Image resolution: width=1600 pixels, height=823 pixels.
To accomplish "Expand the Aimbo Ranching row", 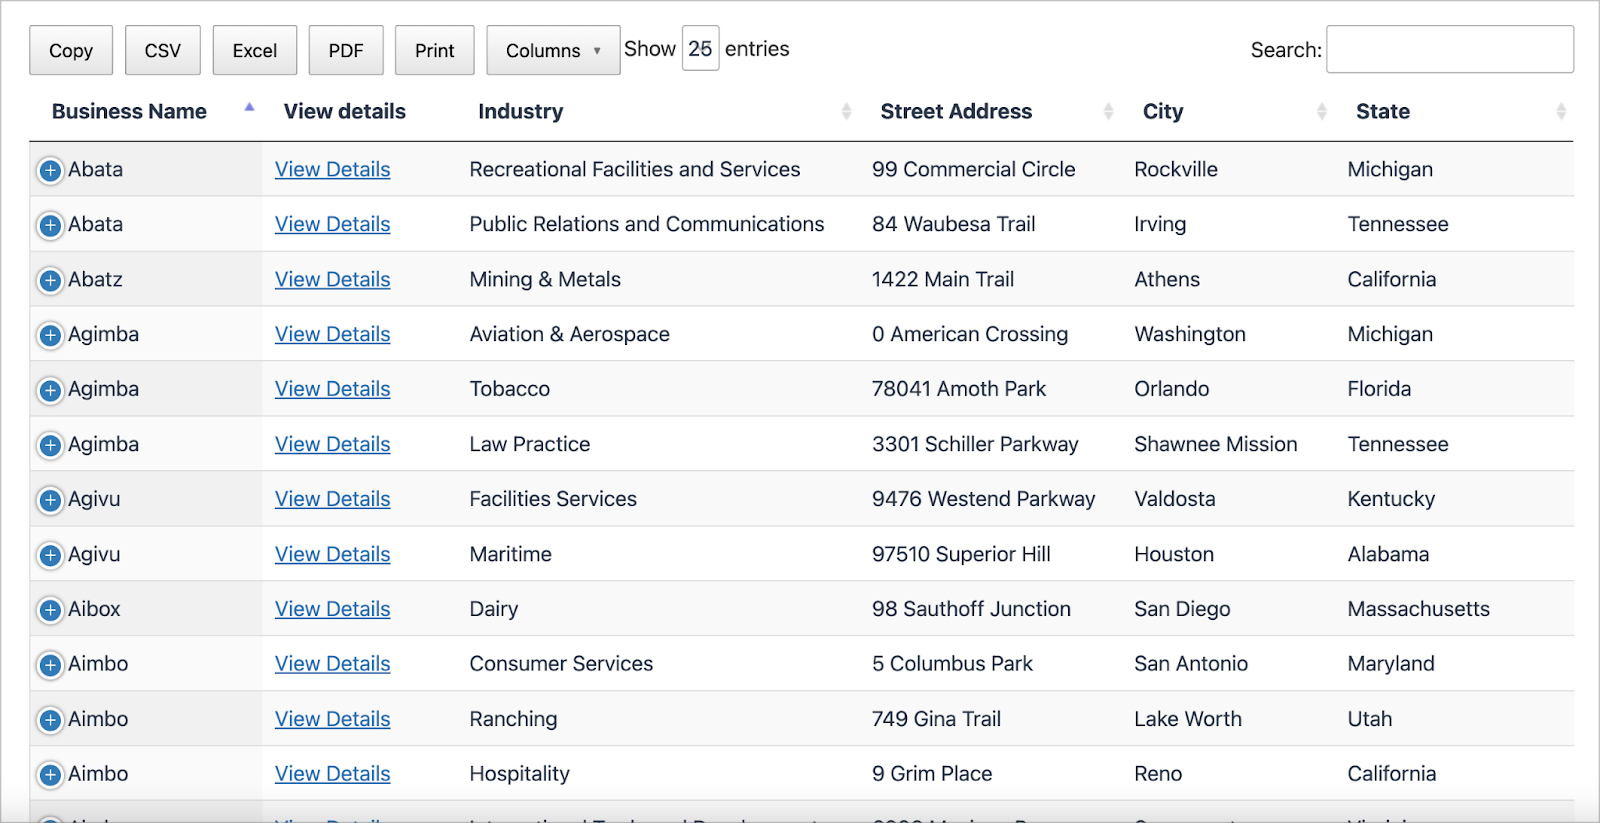I will (50, 720).
